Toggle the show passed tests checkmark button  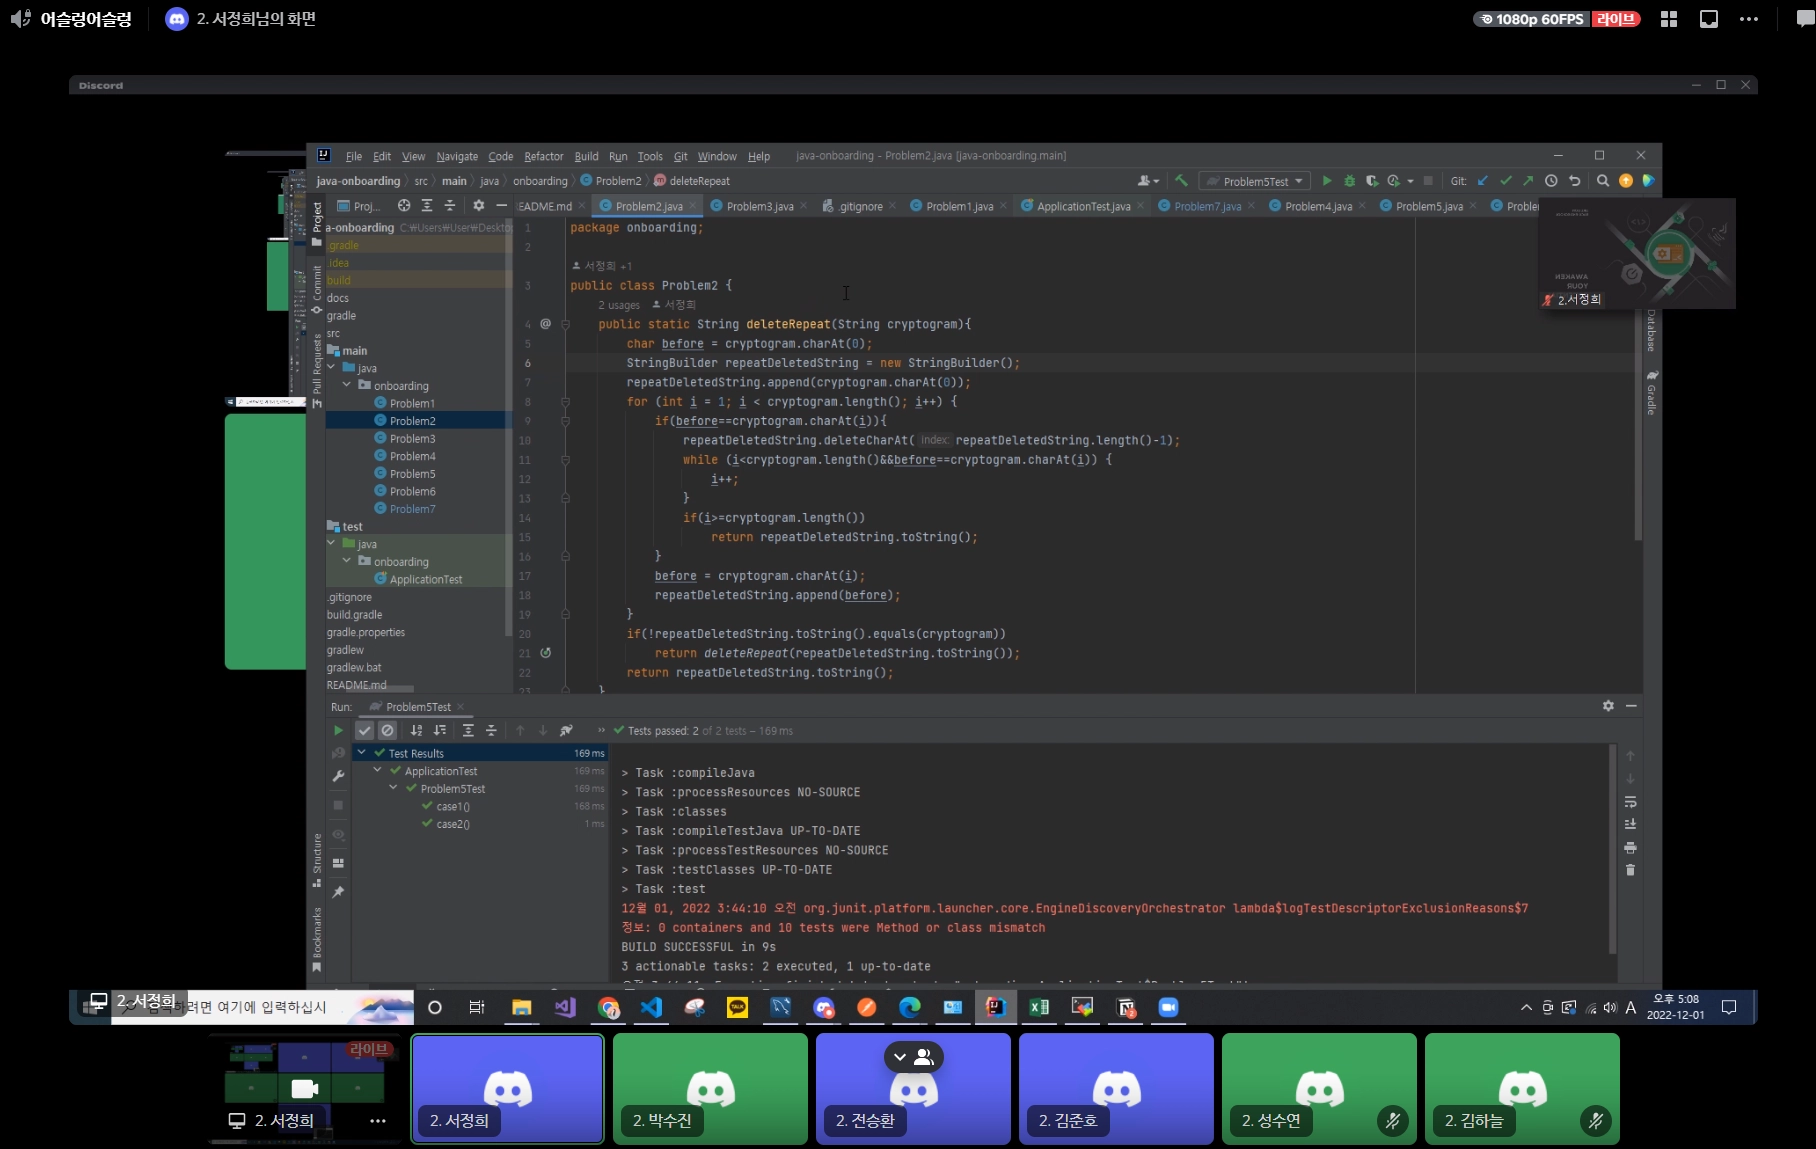point(365,731)
